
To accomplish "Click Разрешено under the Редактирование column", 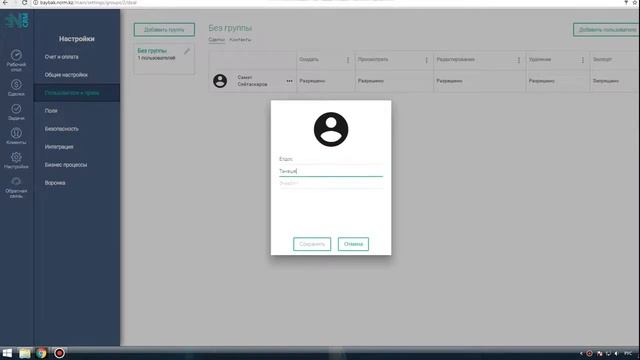I will point(449,81).
